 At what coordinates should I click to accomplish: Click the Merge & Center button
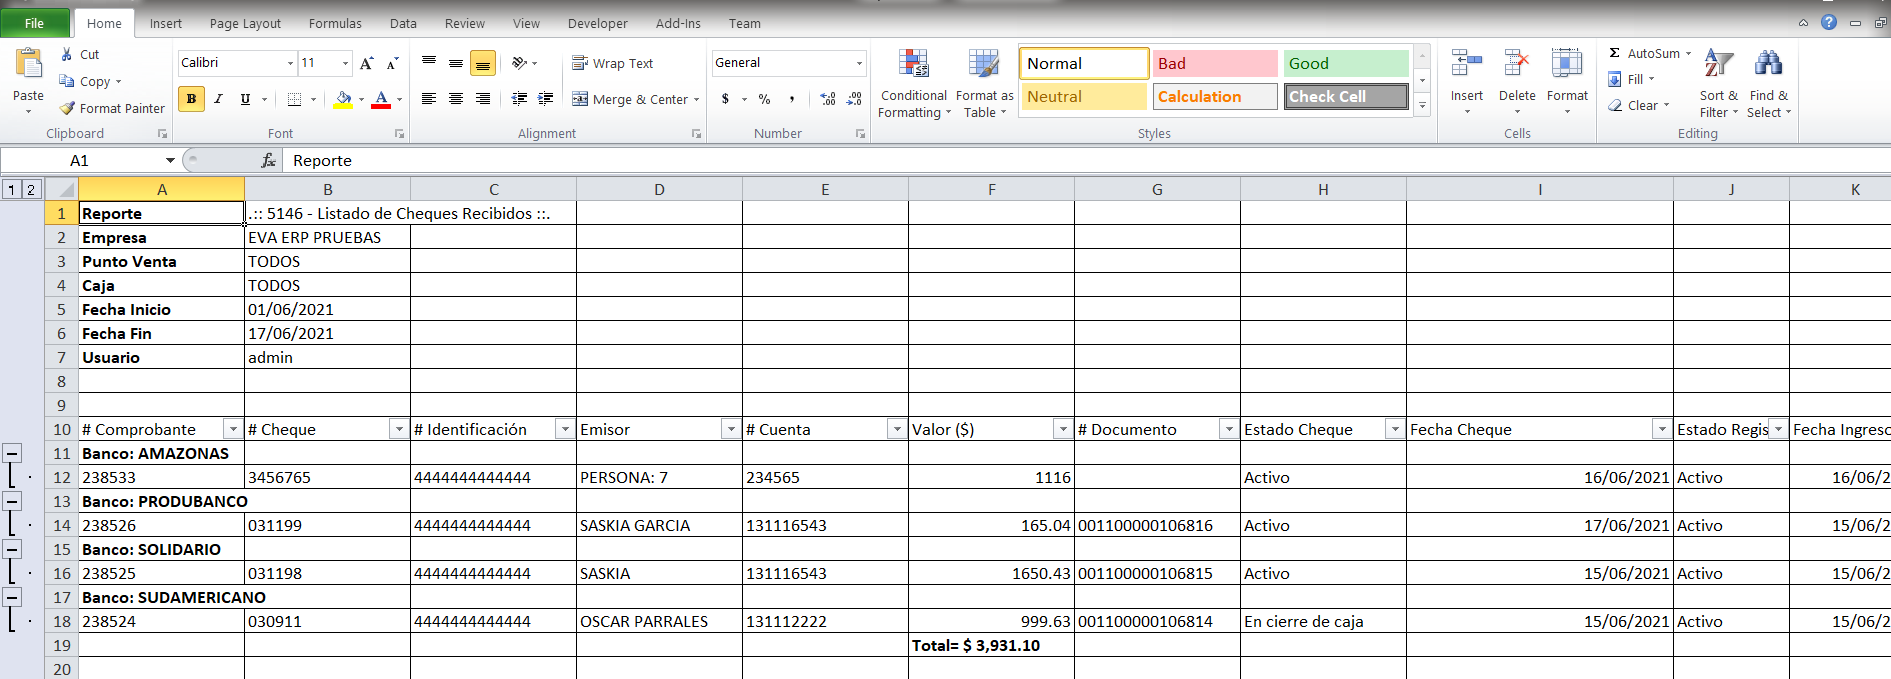(630, 99)
